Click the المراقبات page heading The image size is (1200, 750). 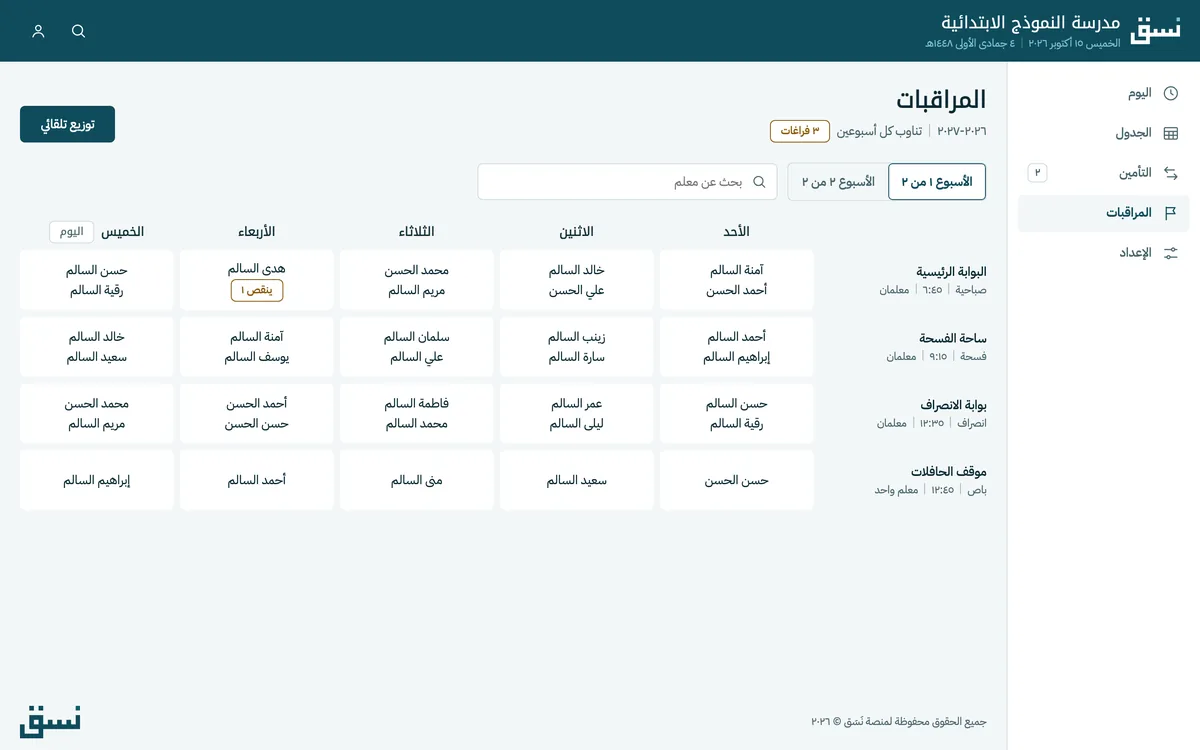coord(941,99)
